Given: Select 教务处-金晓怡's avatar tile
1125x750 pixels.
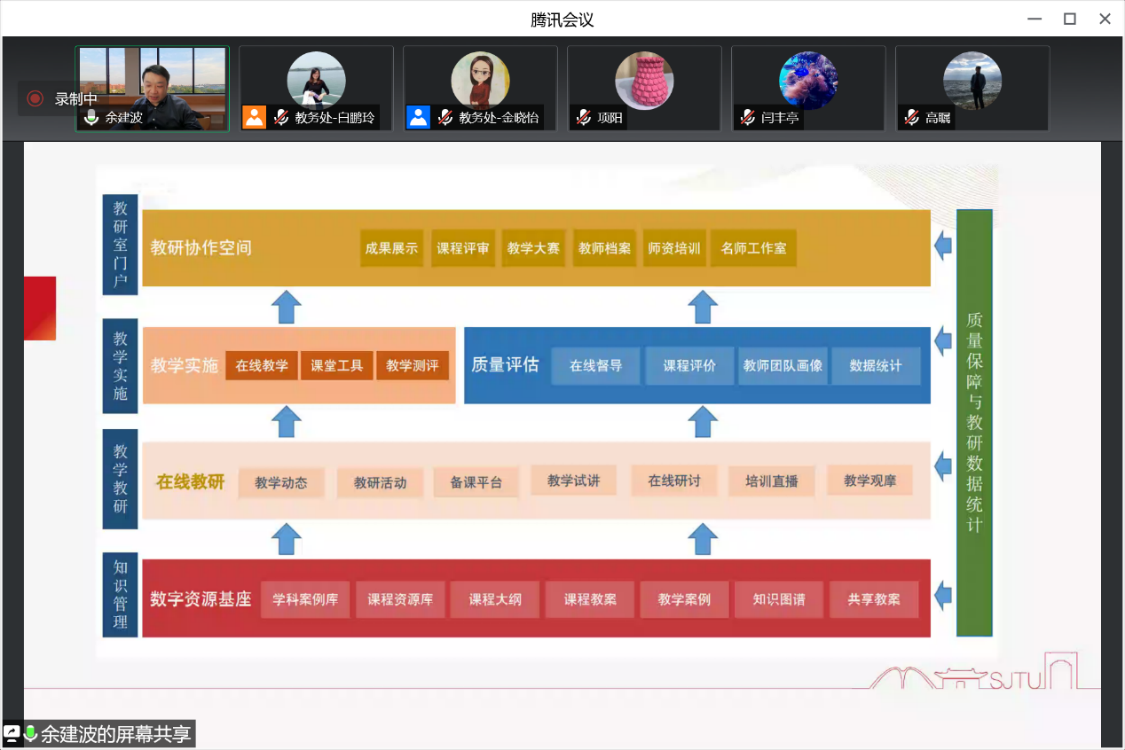Looking at the screenshot, I should point(480,80).
